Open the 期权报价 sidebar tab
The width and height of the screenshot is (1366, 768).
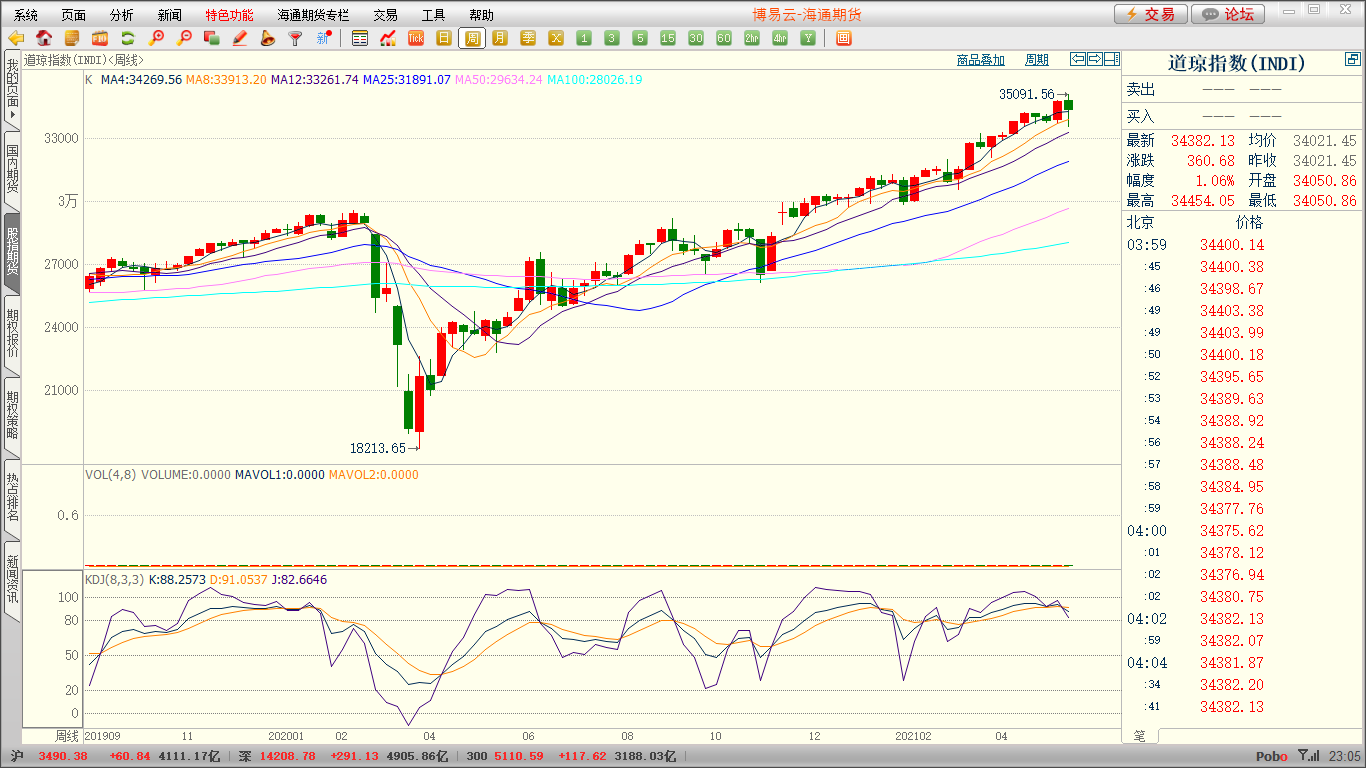pos(12,333)
